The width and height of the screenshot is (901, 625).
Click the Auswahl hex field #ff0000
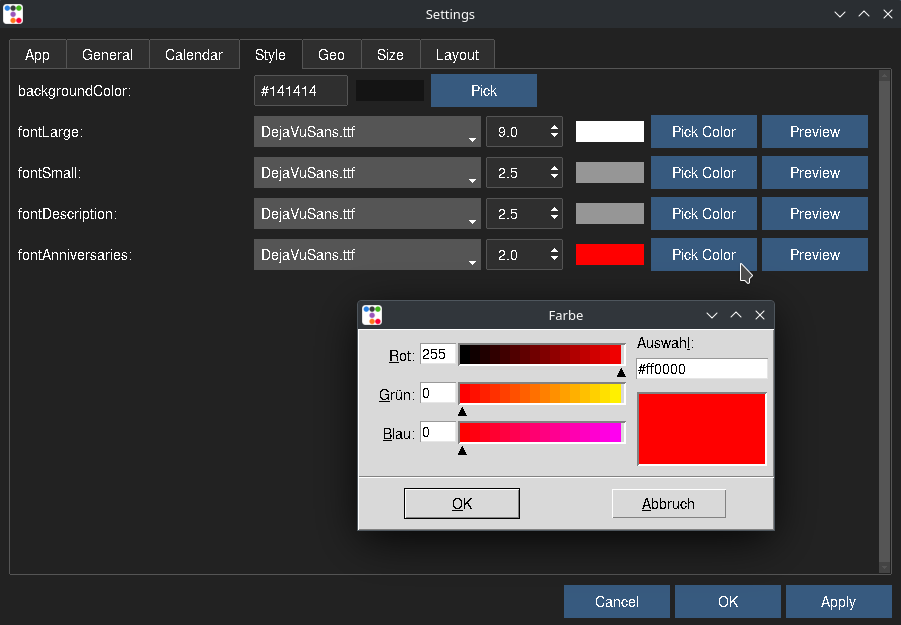click(702, 369)
